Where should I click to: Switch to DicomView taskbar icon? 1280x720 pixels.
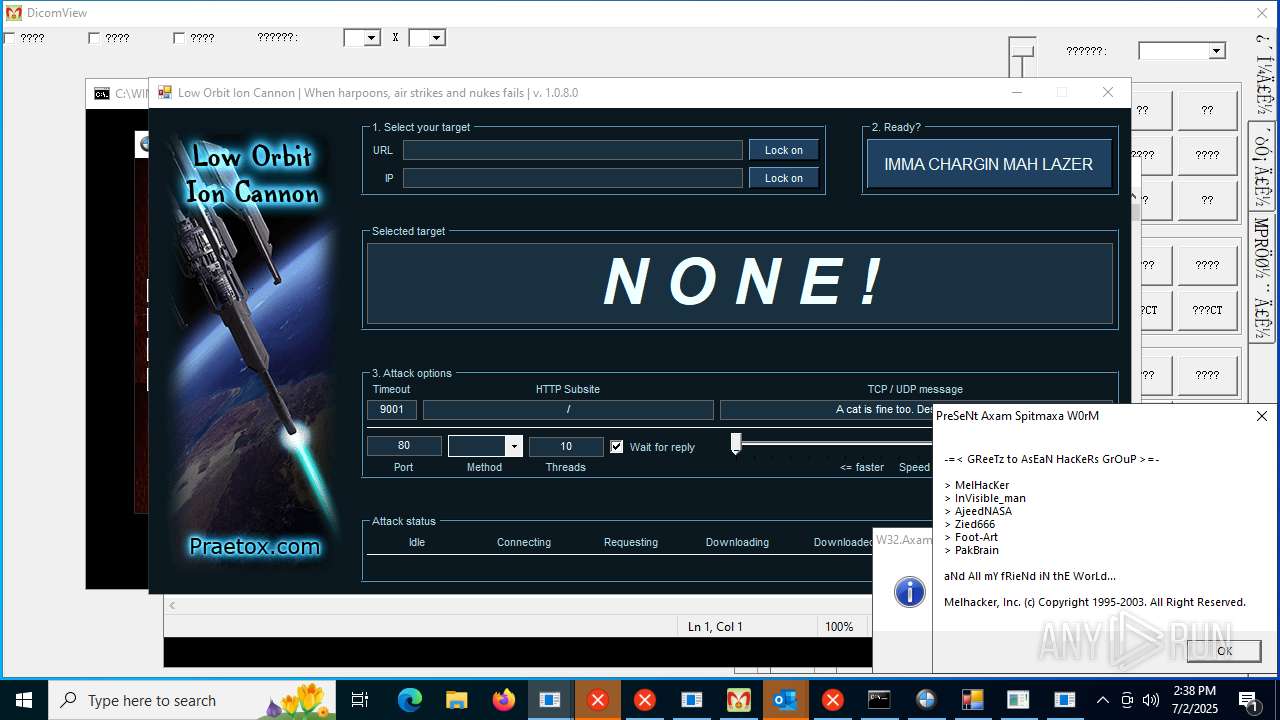click(x=738, y=700)
